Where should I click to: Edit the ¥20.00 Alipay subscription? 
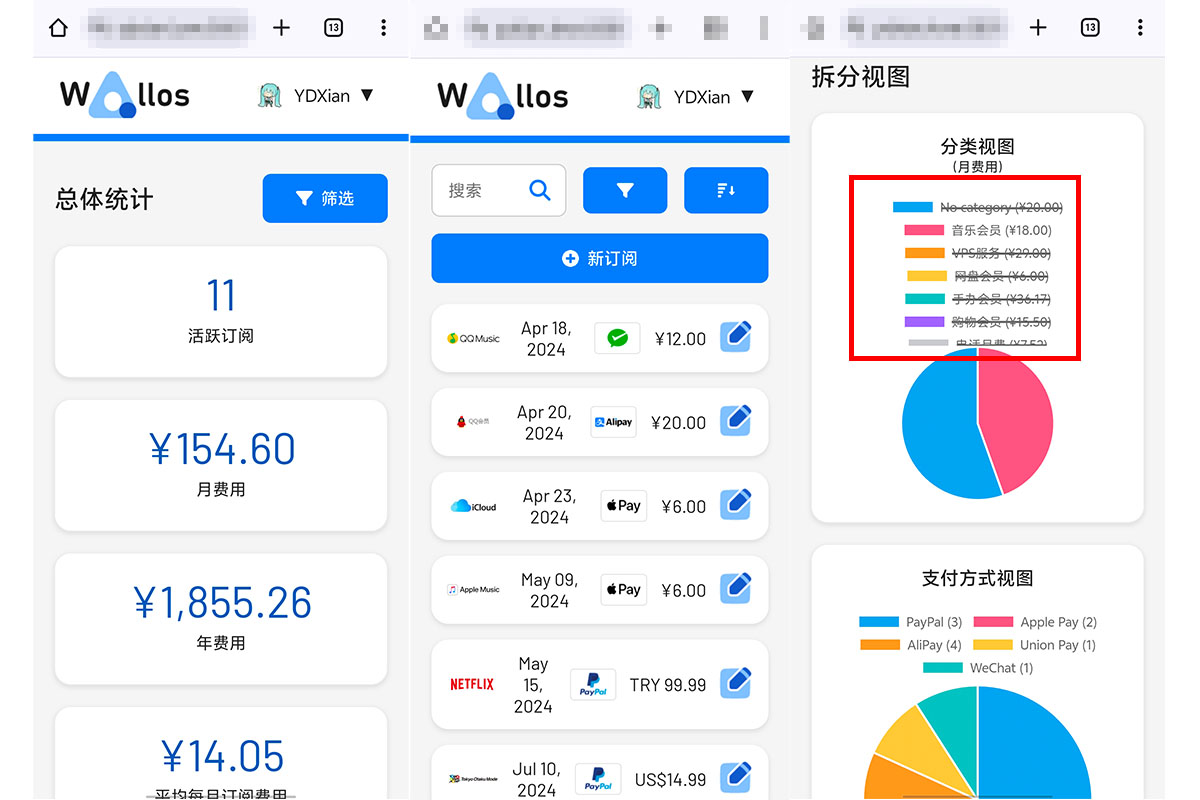point(736,422)
